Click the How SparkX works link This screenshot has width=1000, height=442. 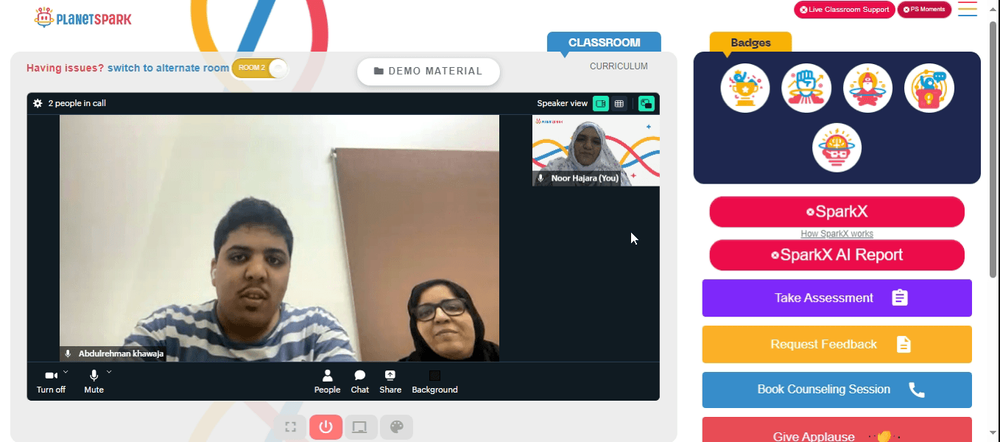[x=837, y=233]
